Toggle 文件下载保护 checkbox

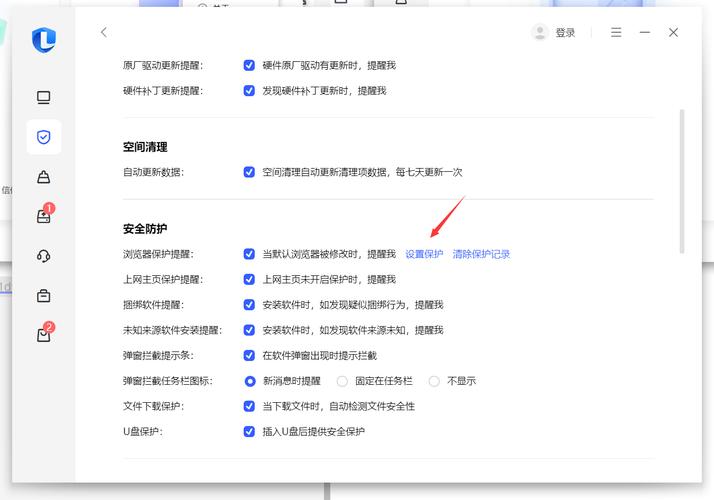(x=249, y=406)
